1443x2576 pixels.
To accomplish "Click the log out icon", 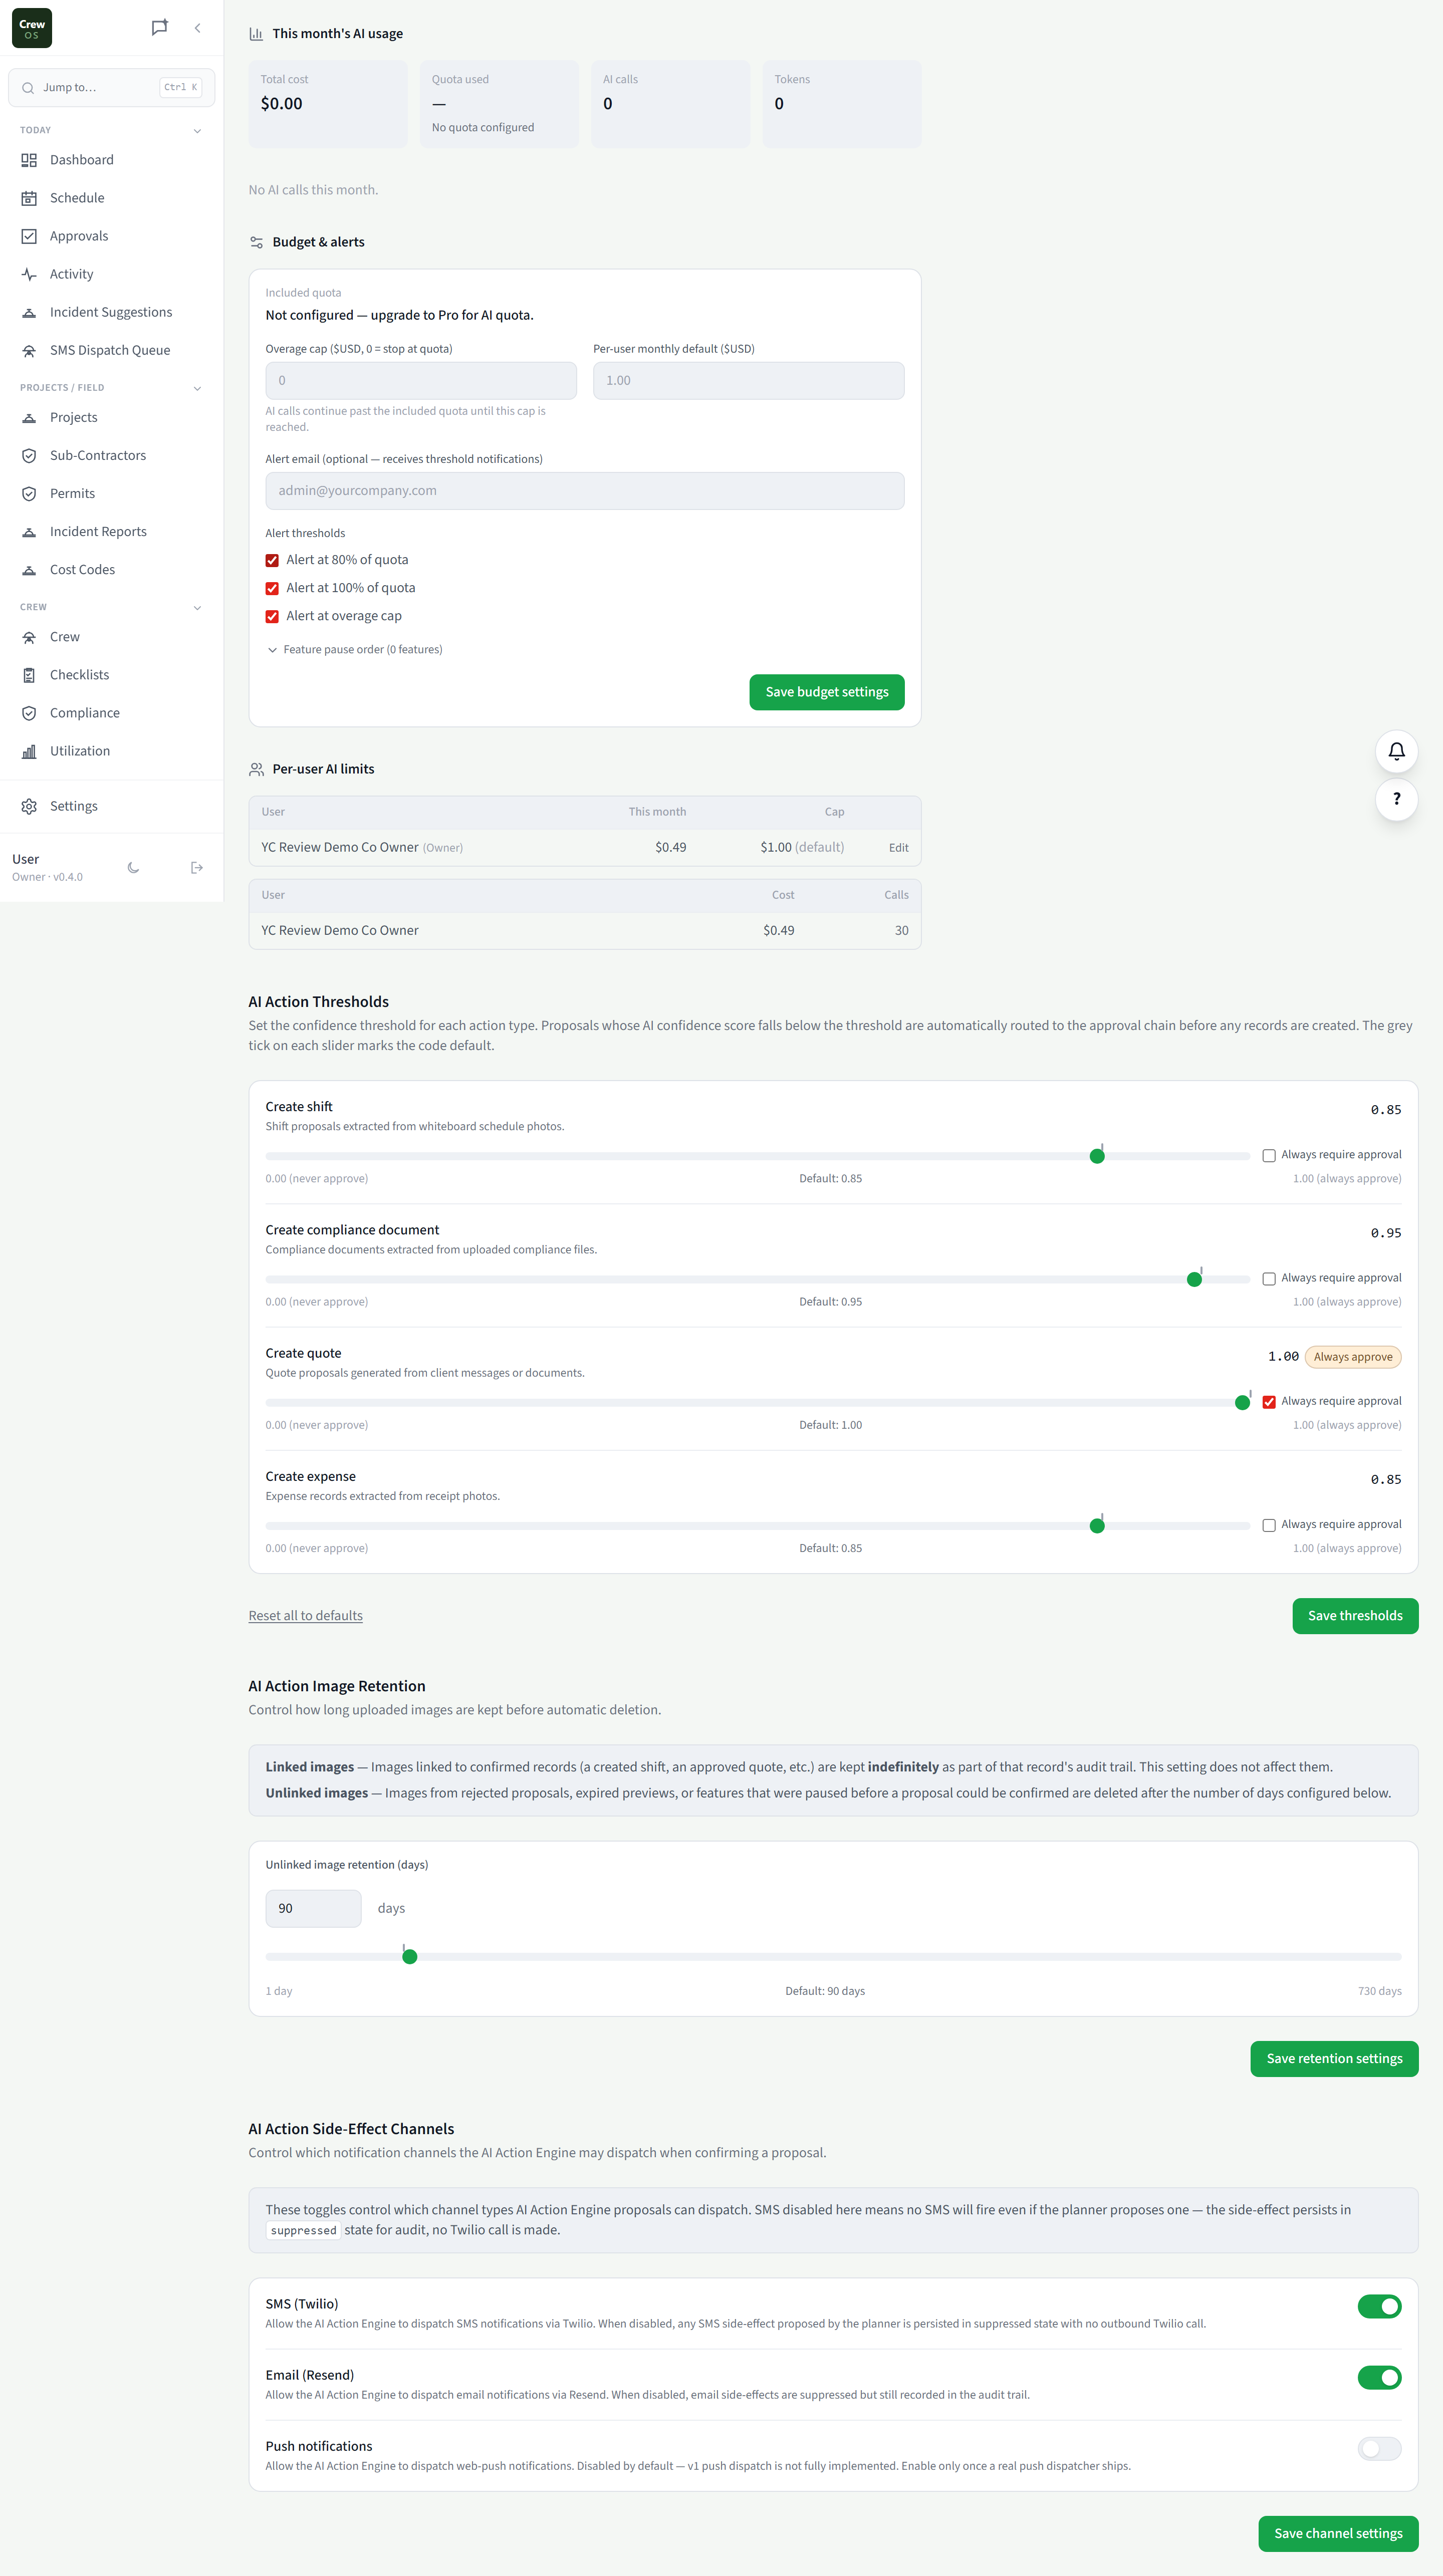I will (x=197, y=868).
